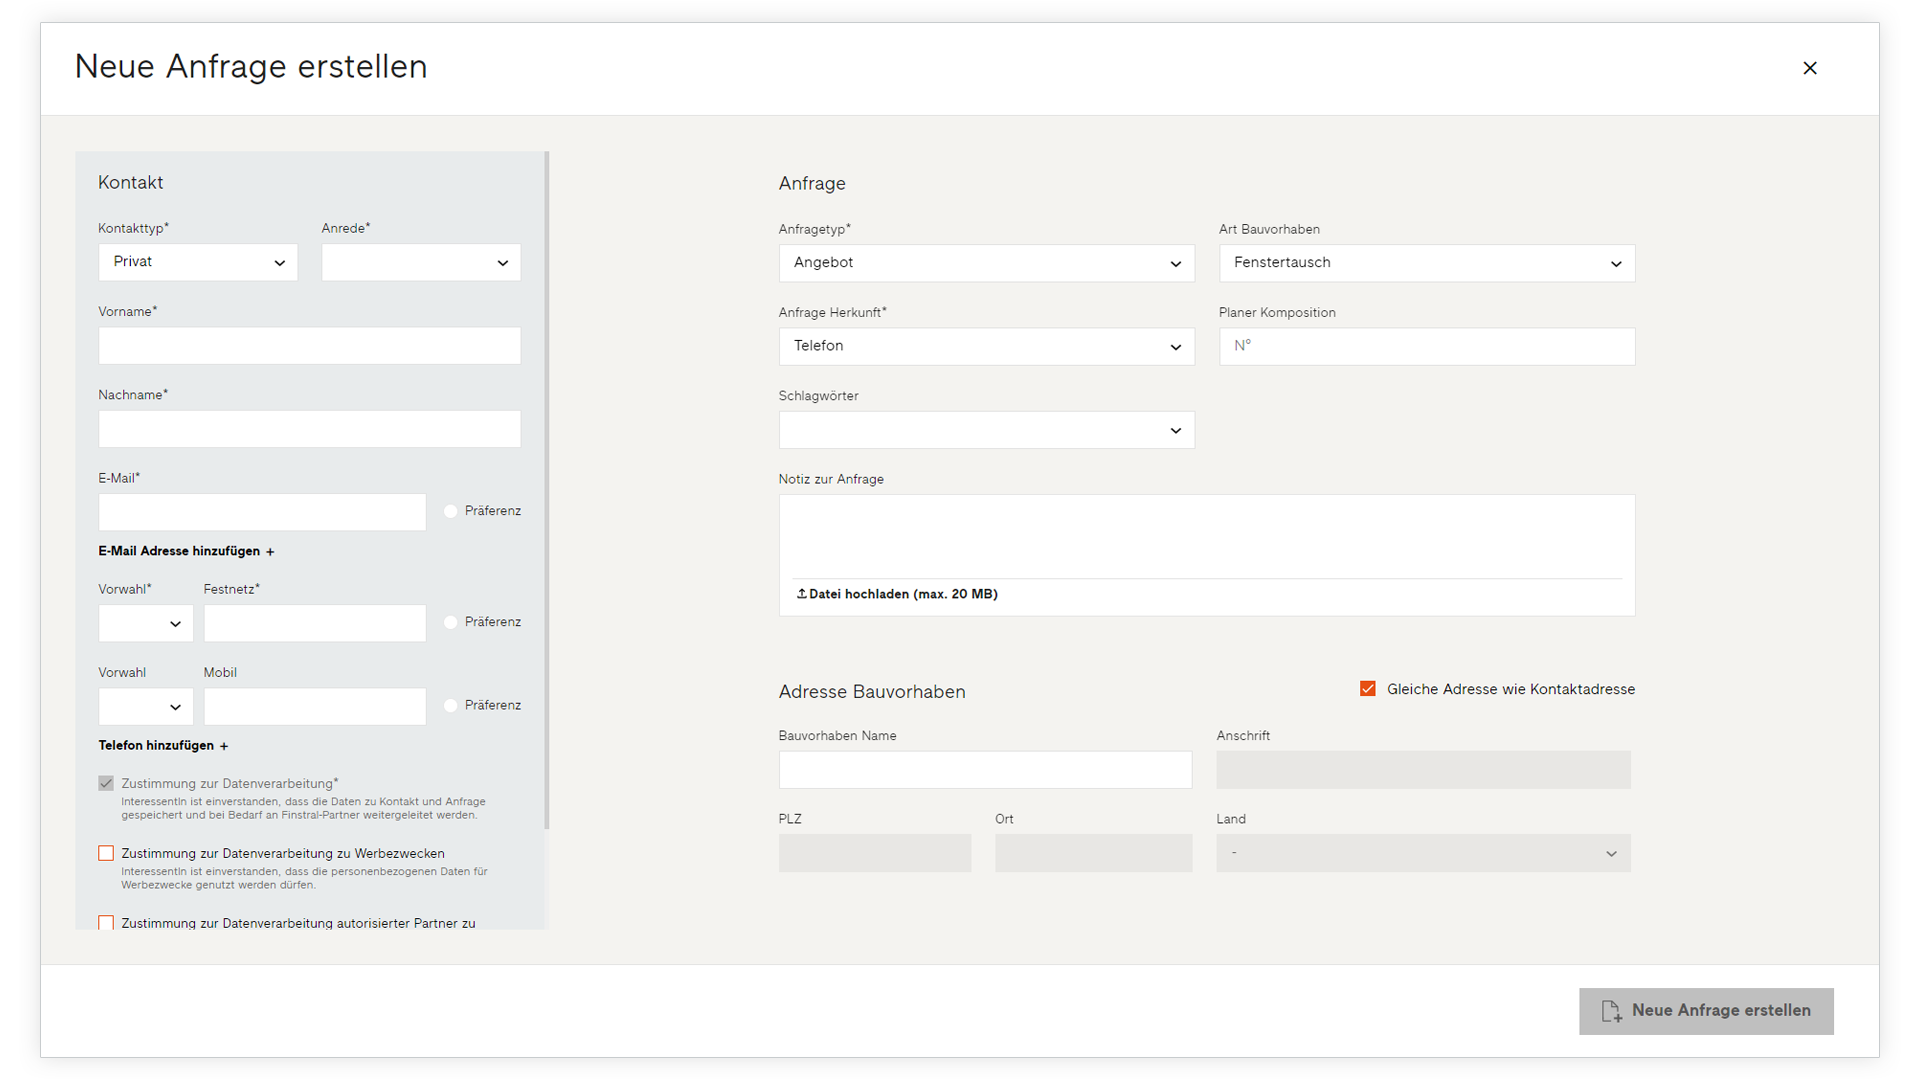Check Zustimmung zur Datenverarbeitung zu Werbezwecken
This screenshot has width=1920, height=1080.
click(x=106, y=853)
